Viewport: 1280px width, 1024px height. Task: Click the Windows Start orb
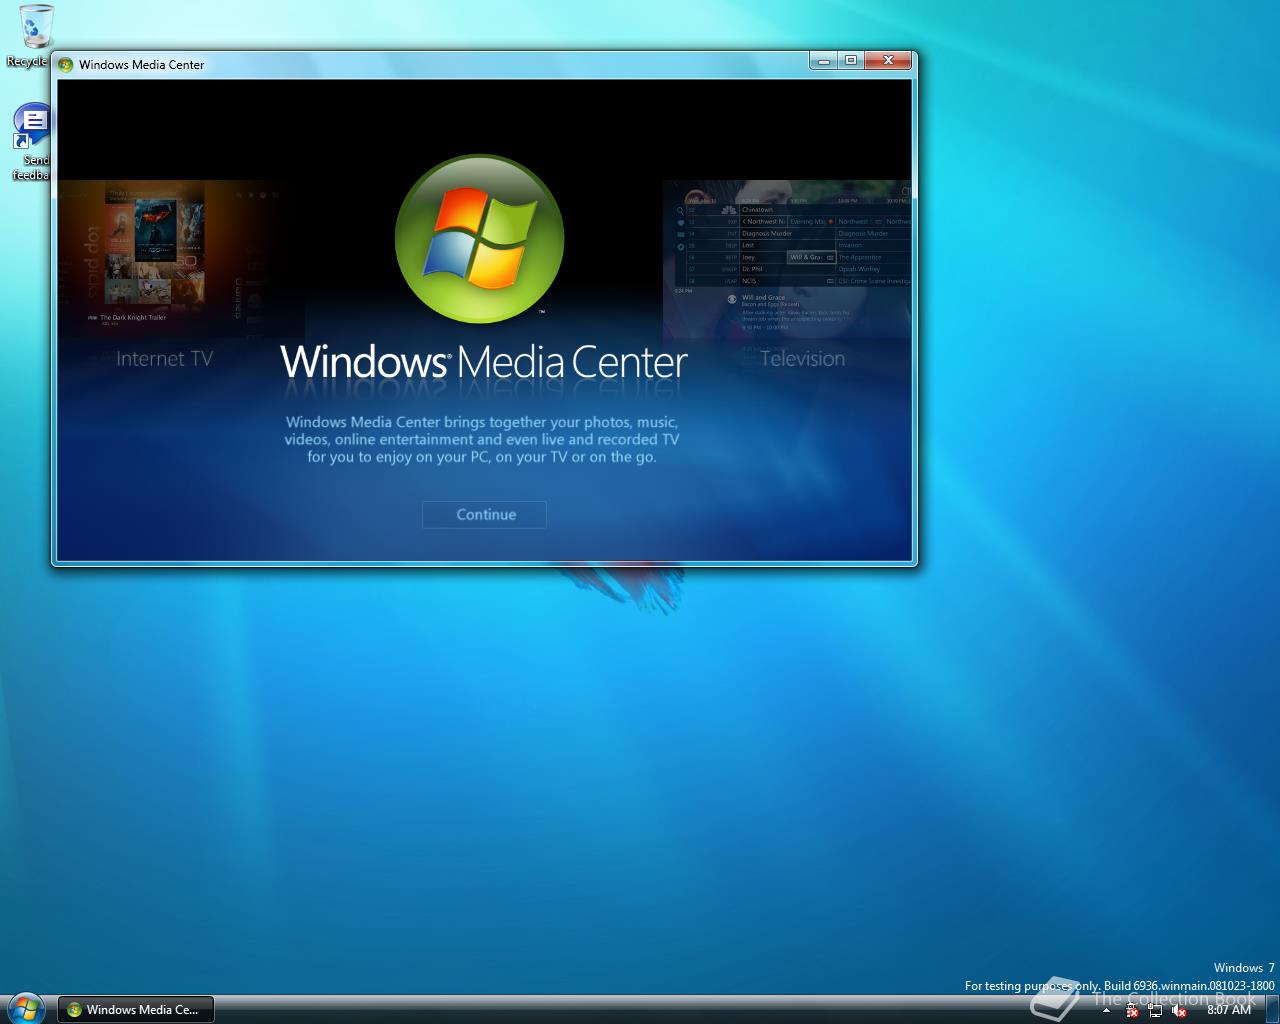click(25, 1008)
